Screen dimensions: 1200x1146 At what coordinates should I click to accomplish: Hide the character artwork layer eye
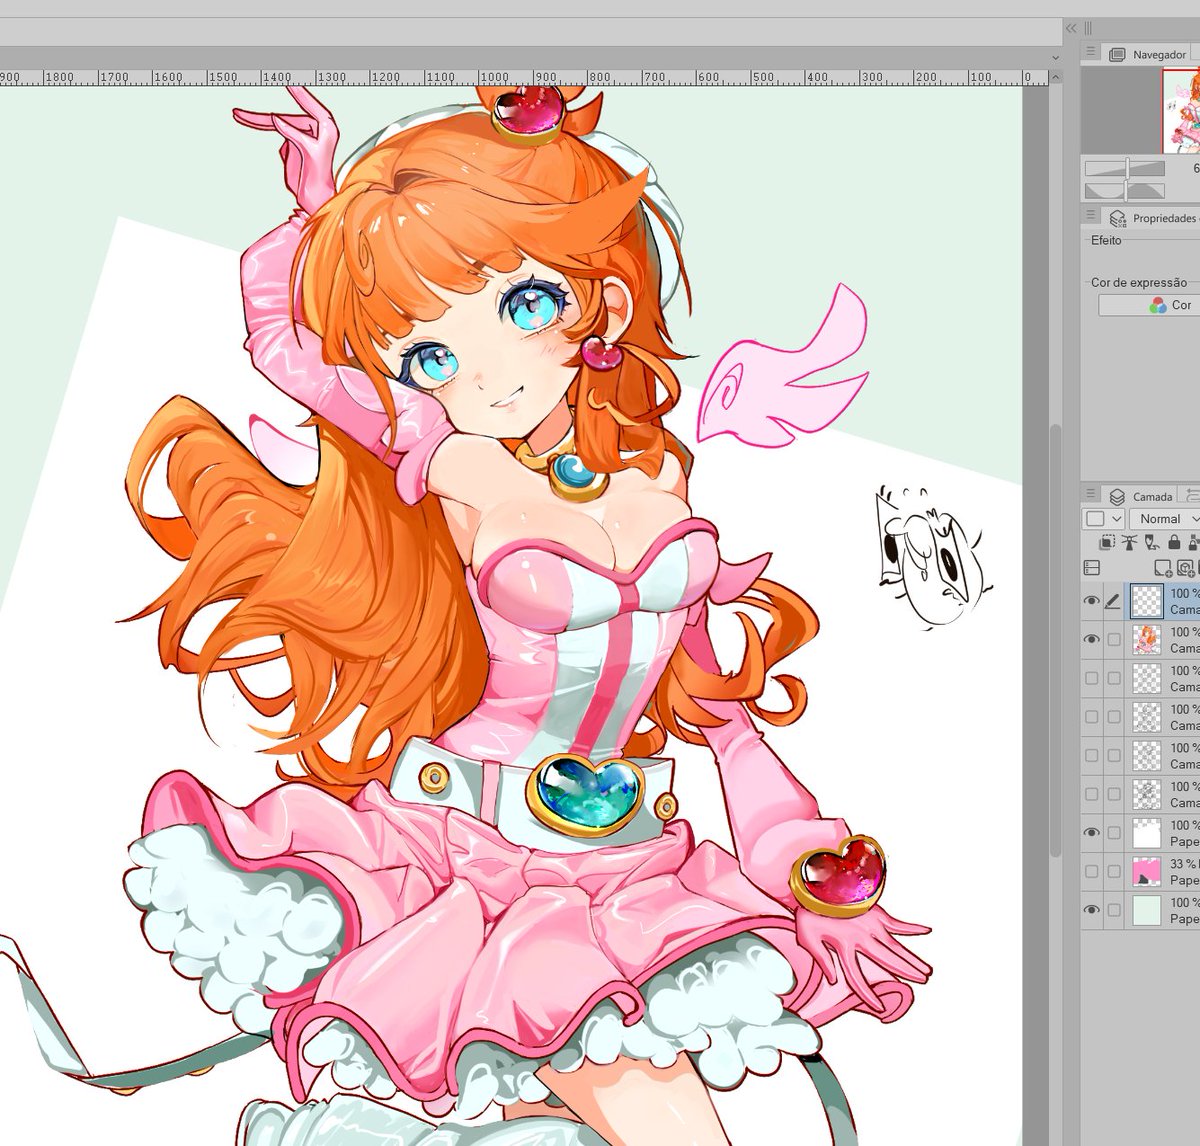[x=1092, y=639]
